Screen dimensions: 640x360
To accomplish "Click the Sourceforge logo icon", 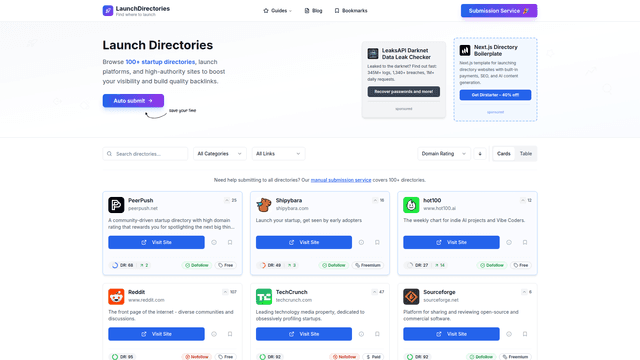I will 411,296.
